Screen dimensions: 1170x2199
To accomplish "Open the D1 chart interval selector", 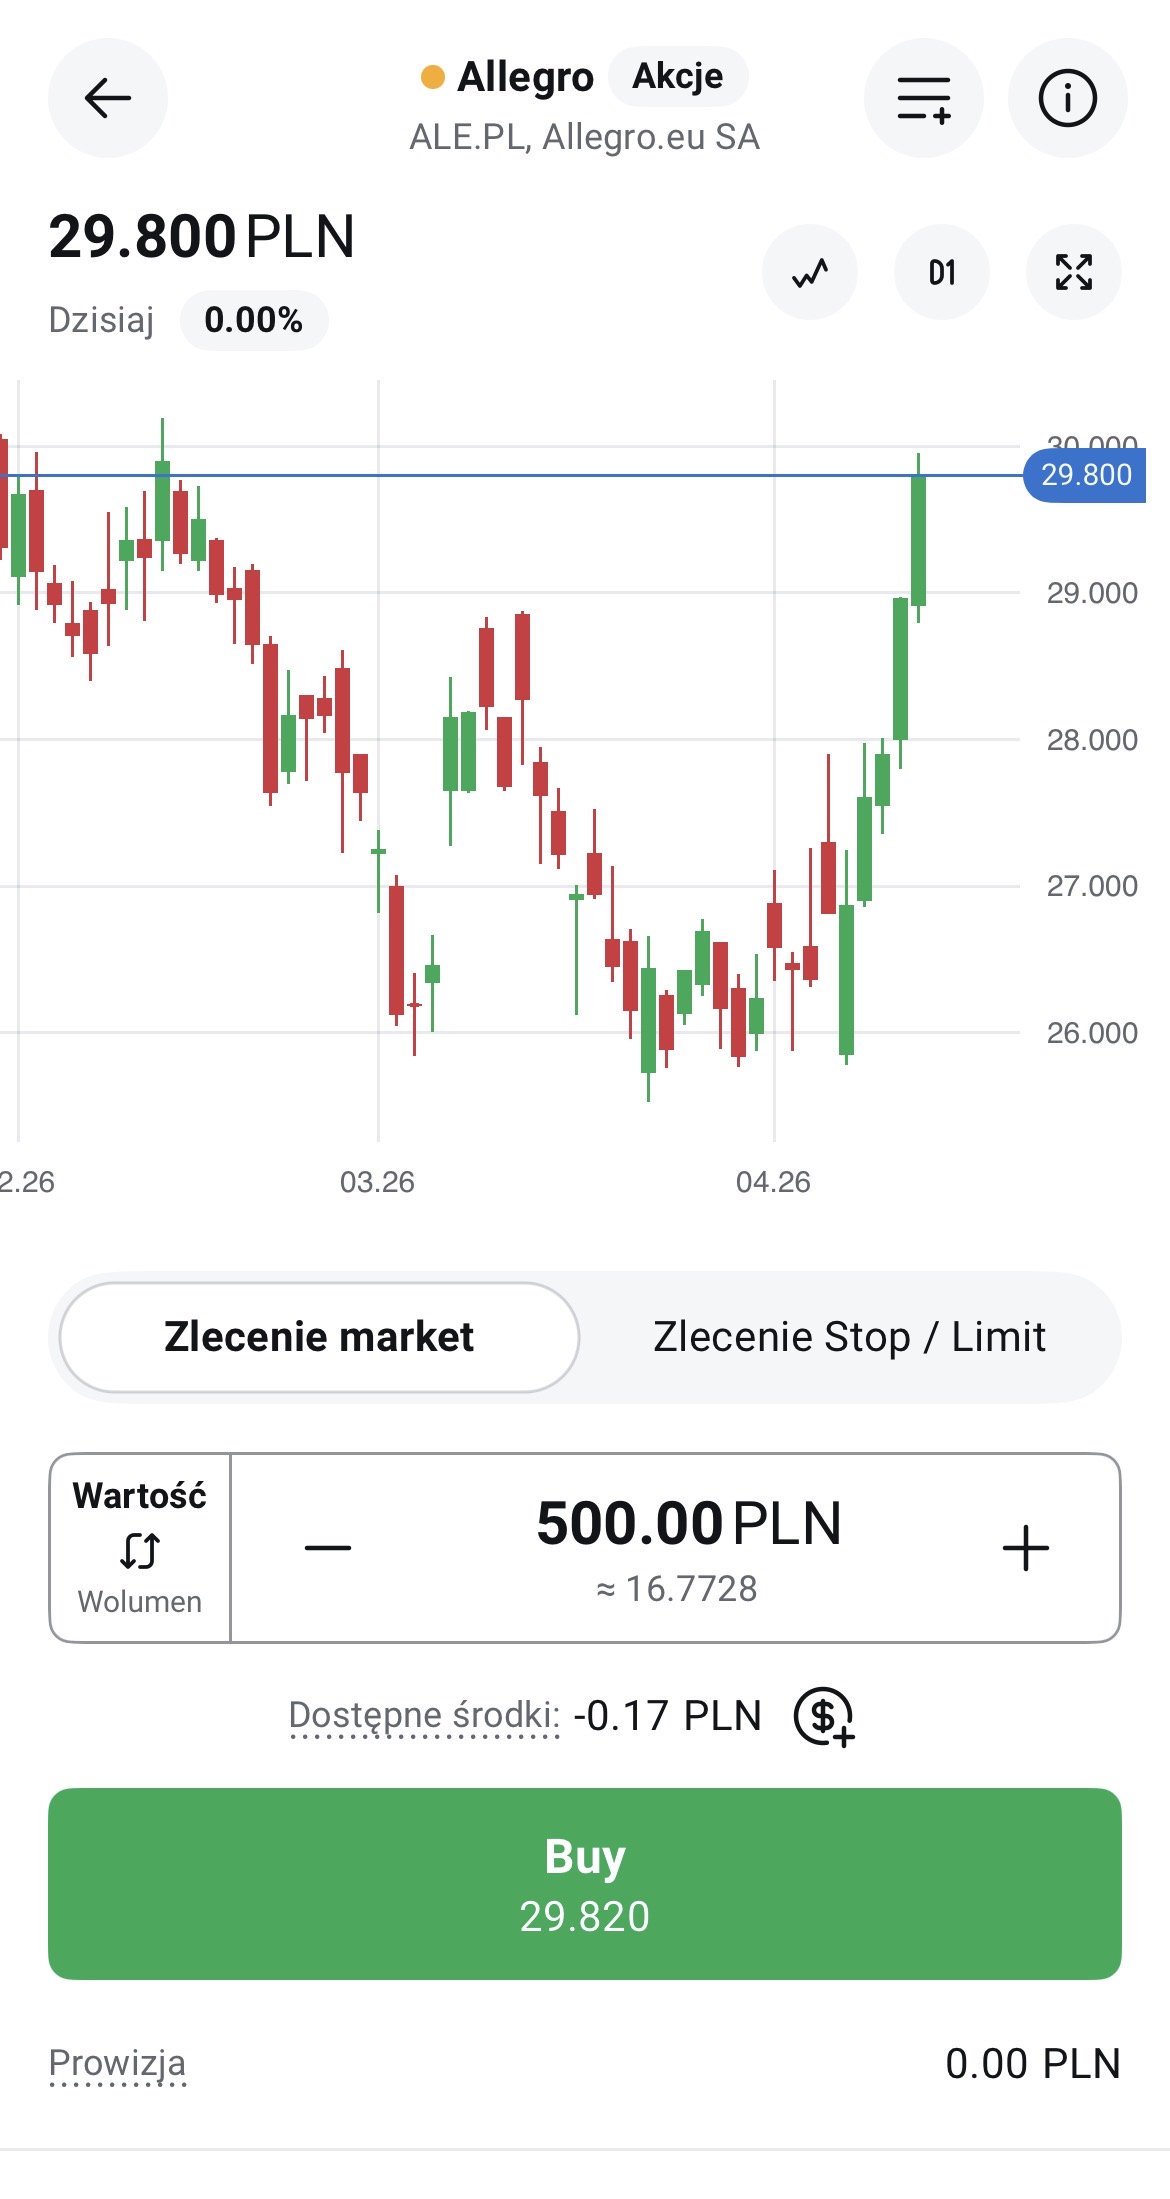I will pyautogui.click(x=942, y=272).
